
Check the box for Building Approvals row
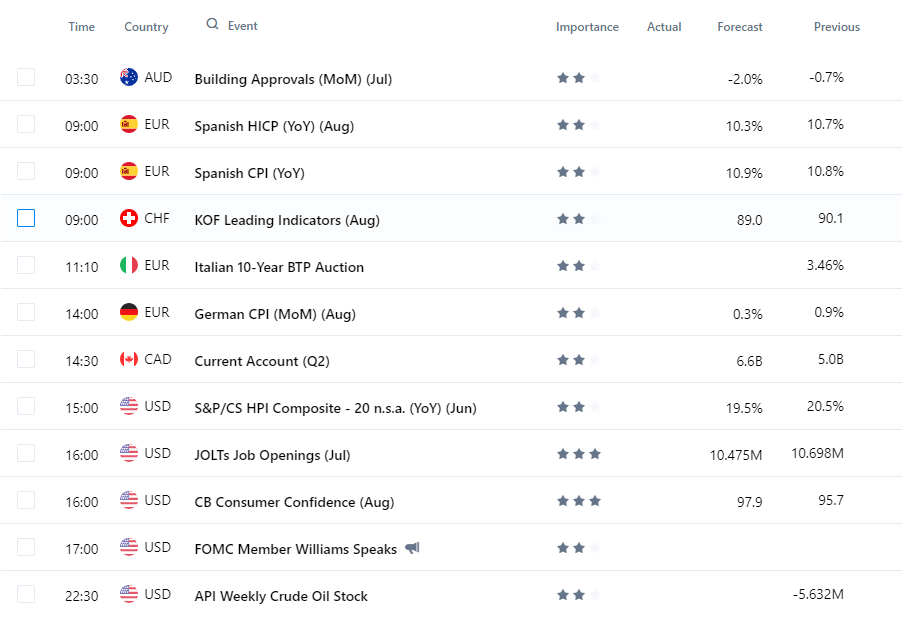coord(26,77)
